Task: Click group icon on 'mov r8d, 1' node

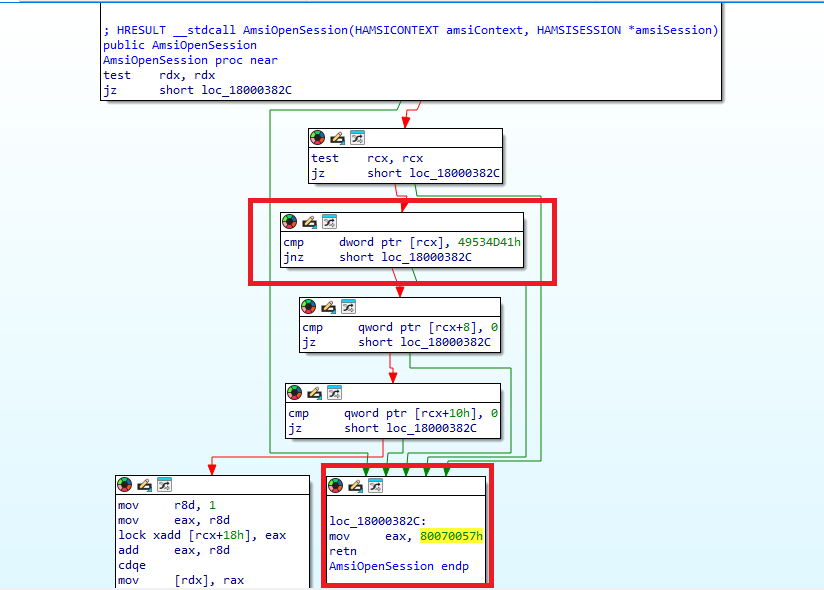Action: [x=164, y=484]
